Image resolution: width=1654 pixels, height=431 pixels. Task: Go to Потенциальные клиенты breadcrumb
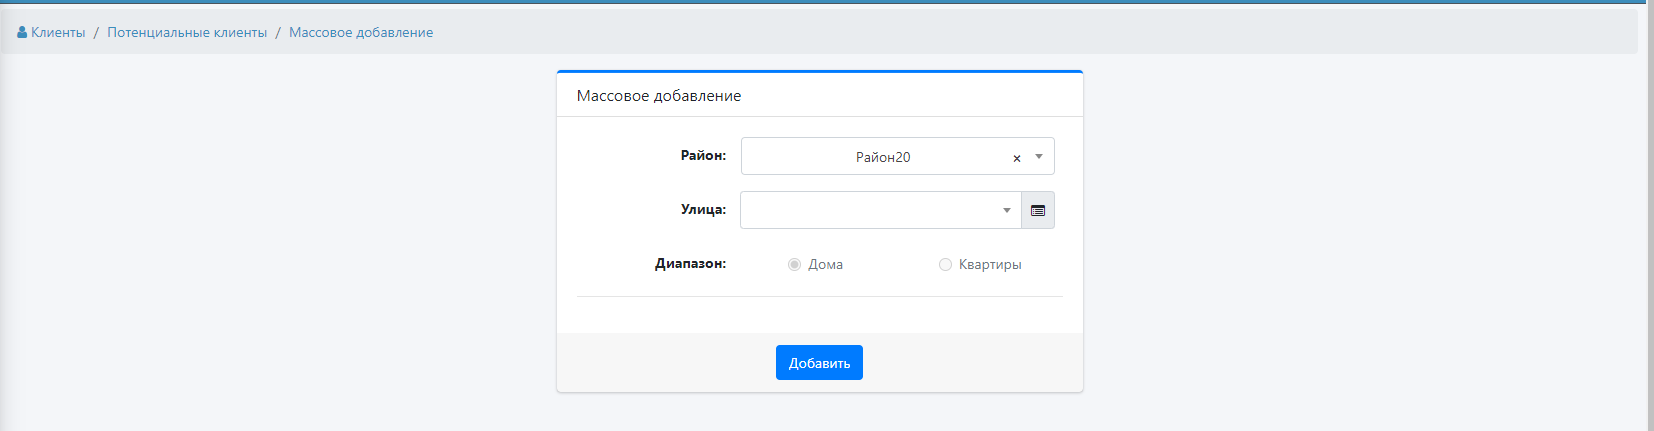tap(187, 33)
